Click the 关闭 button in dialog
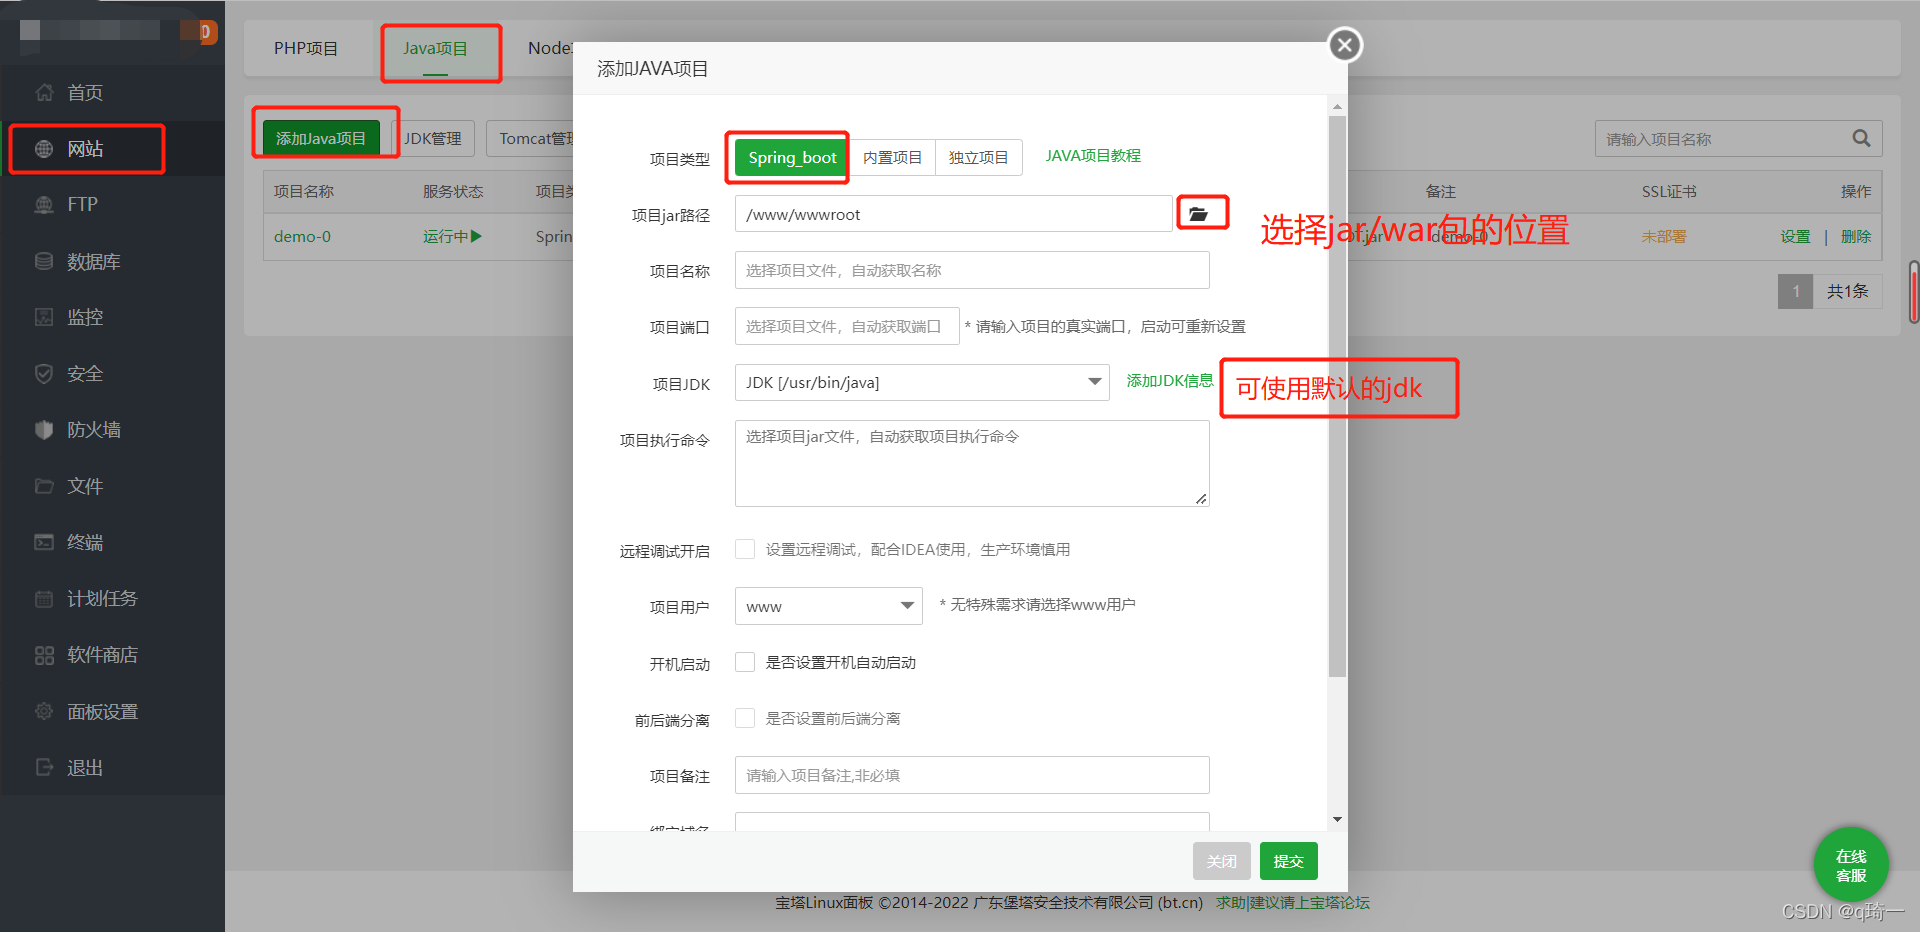 1221,861
